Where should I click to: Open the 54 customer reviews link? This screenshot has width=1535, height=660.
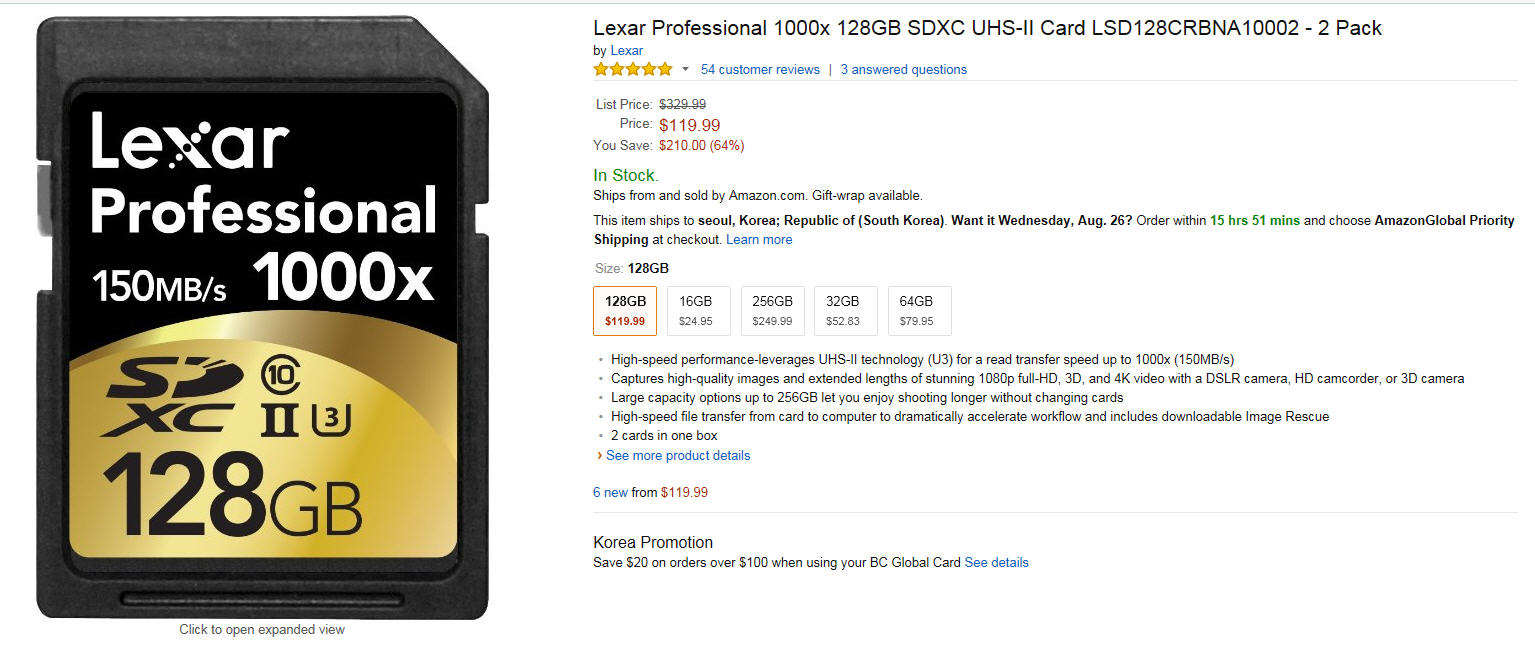pos(760,69)
